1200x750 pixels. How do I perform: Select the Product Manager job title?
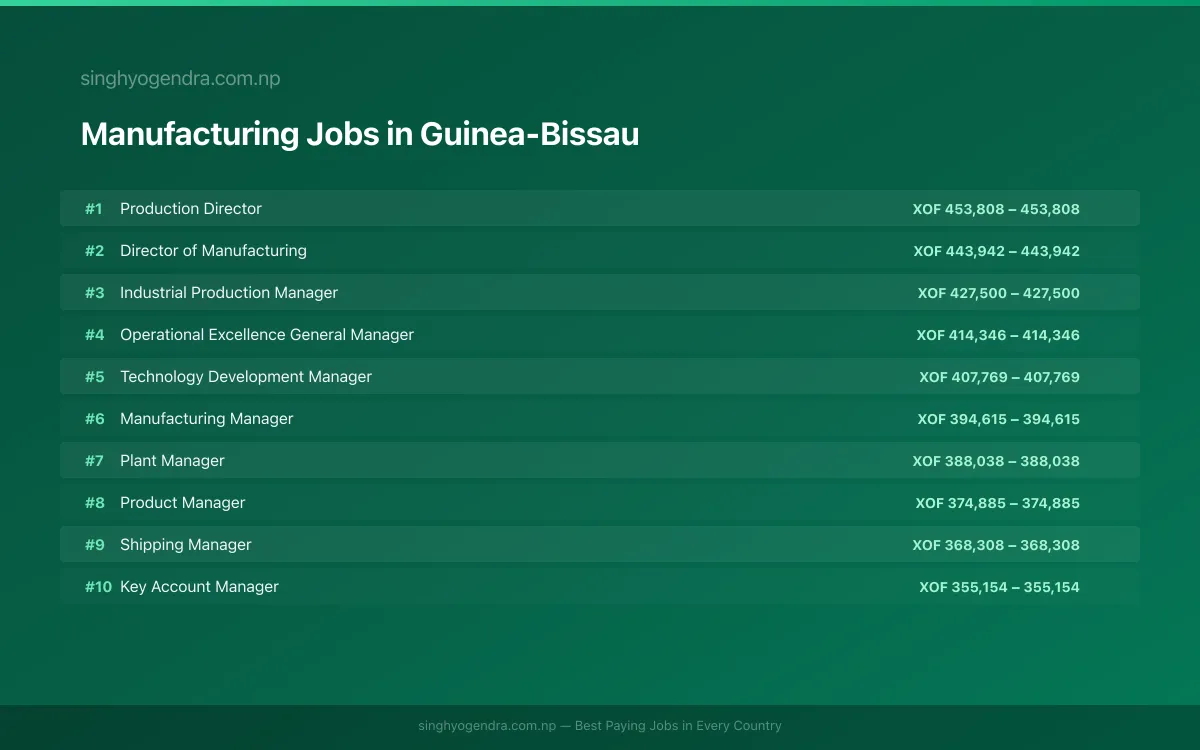[182, 502]
